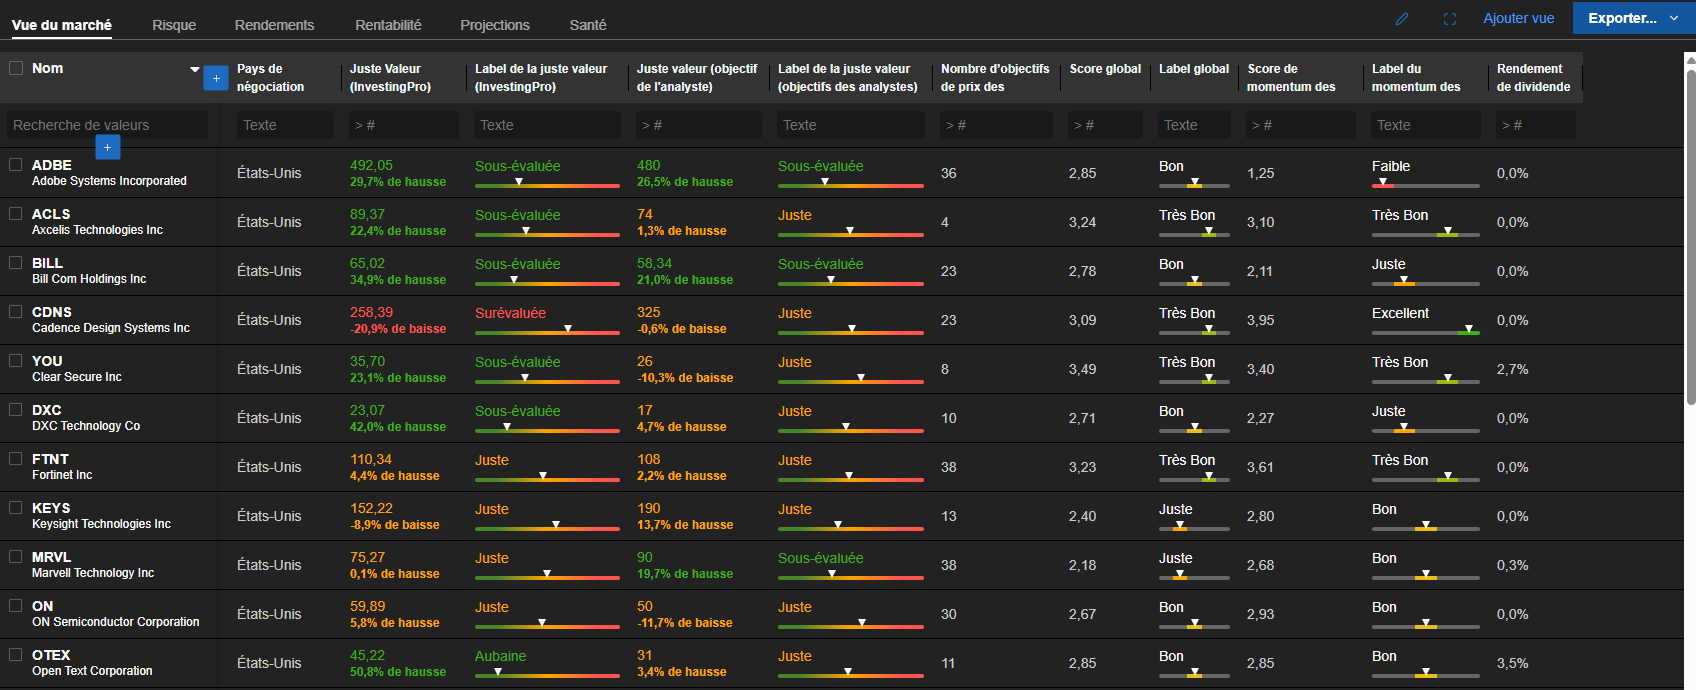
Task: Sort by Juste Valeur (InvestingPro) header
Action: (390, 78)
